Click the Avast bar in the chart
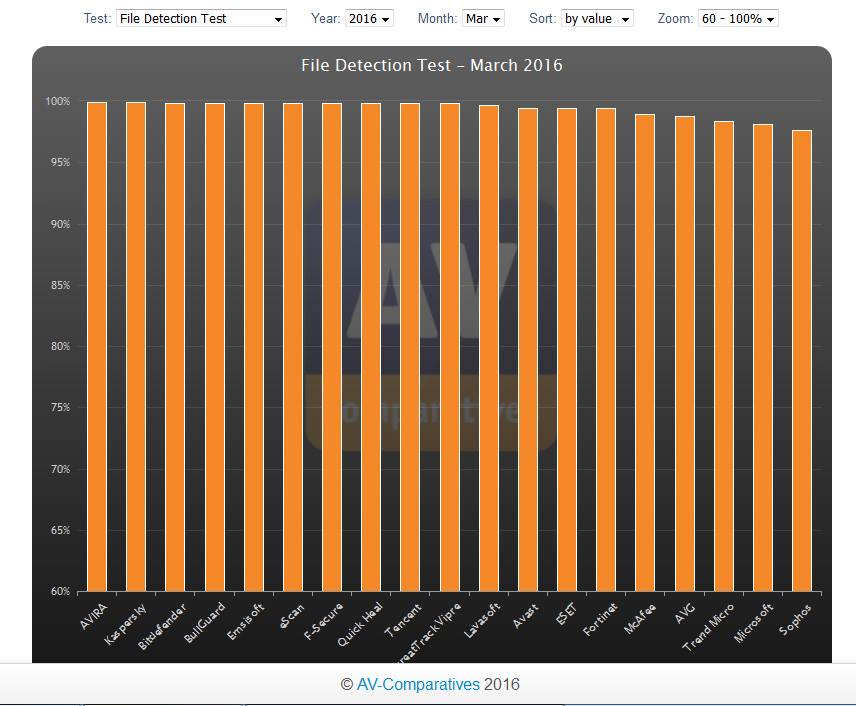 (528, 350)
